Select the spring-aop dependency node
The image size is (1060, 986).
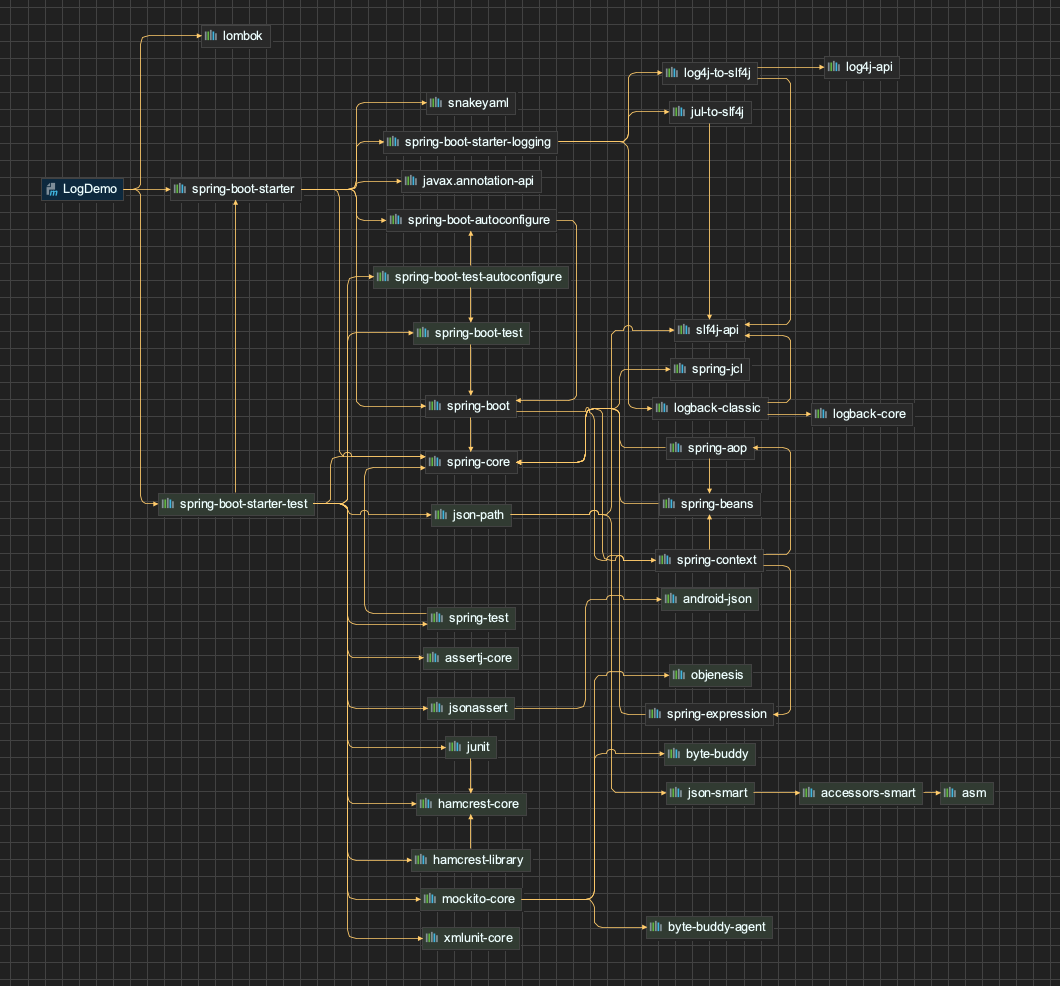(x=710, y=448)
